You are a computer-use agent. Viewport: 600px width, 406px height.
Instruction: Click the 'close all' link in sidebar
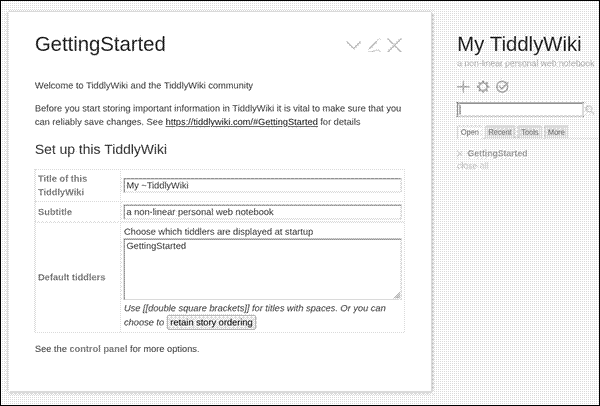tap(473, 166)
